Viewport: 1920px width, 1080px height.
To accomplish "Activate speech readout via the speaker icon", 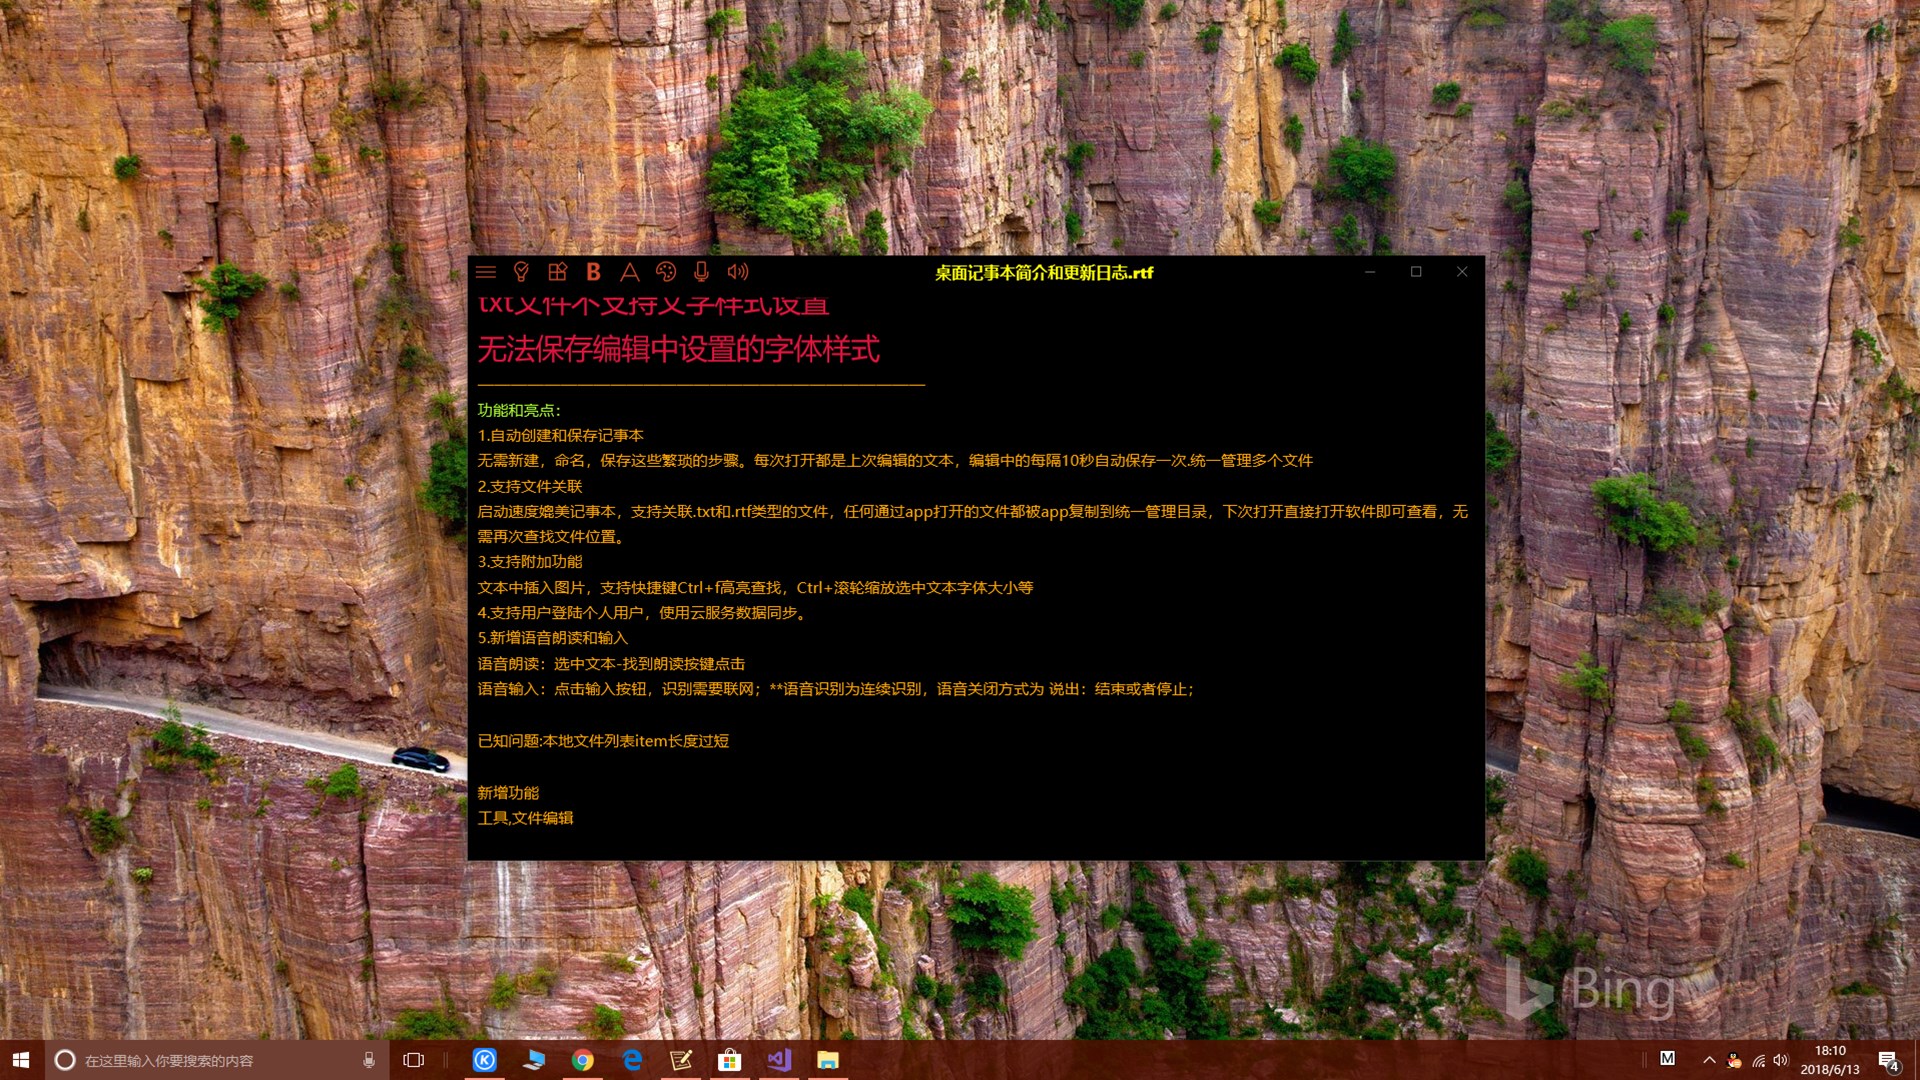I will point(736,272).
